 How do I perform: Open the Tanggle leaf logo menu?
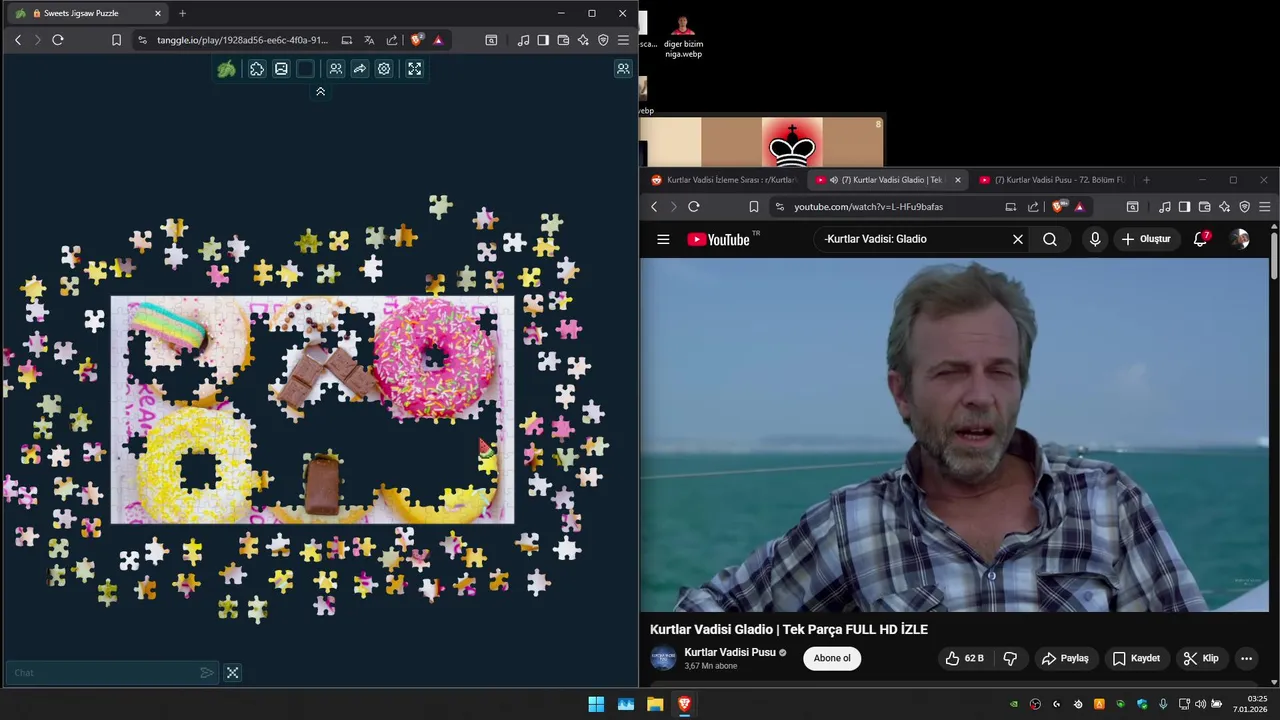tap(227, 69)
